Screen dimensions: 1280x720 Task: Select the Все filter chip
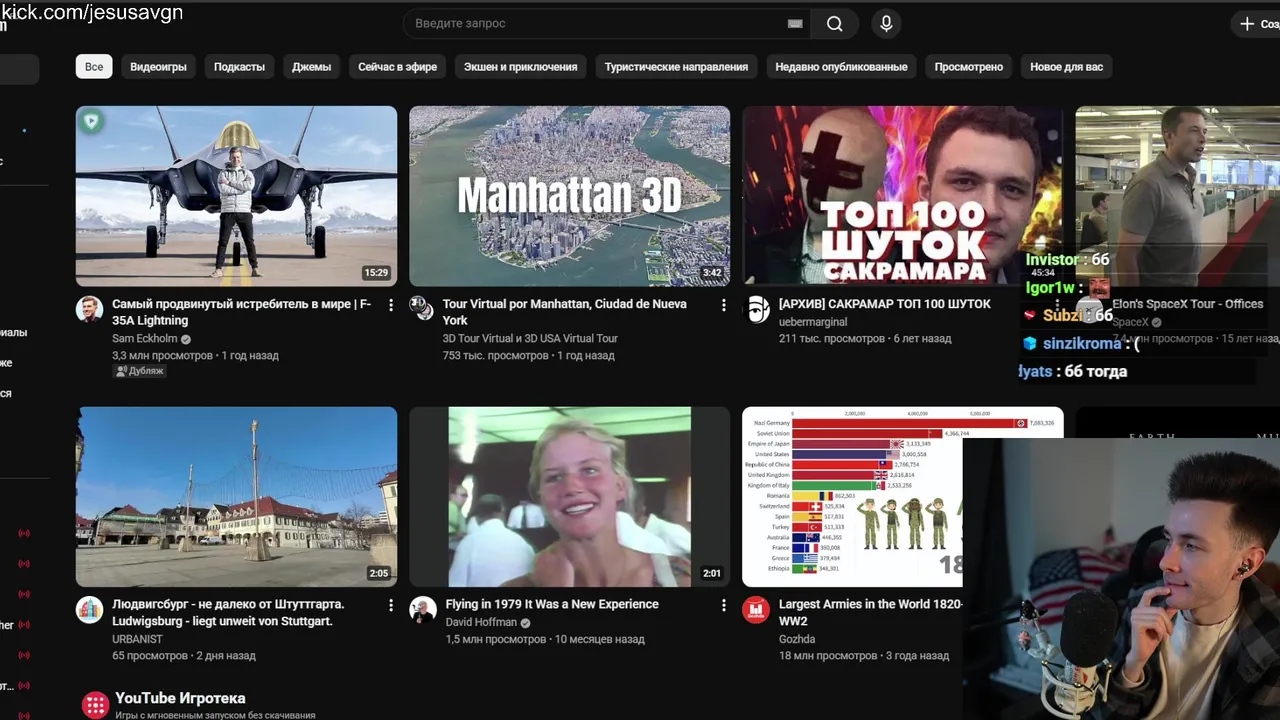tap(94, 67)
